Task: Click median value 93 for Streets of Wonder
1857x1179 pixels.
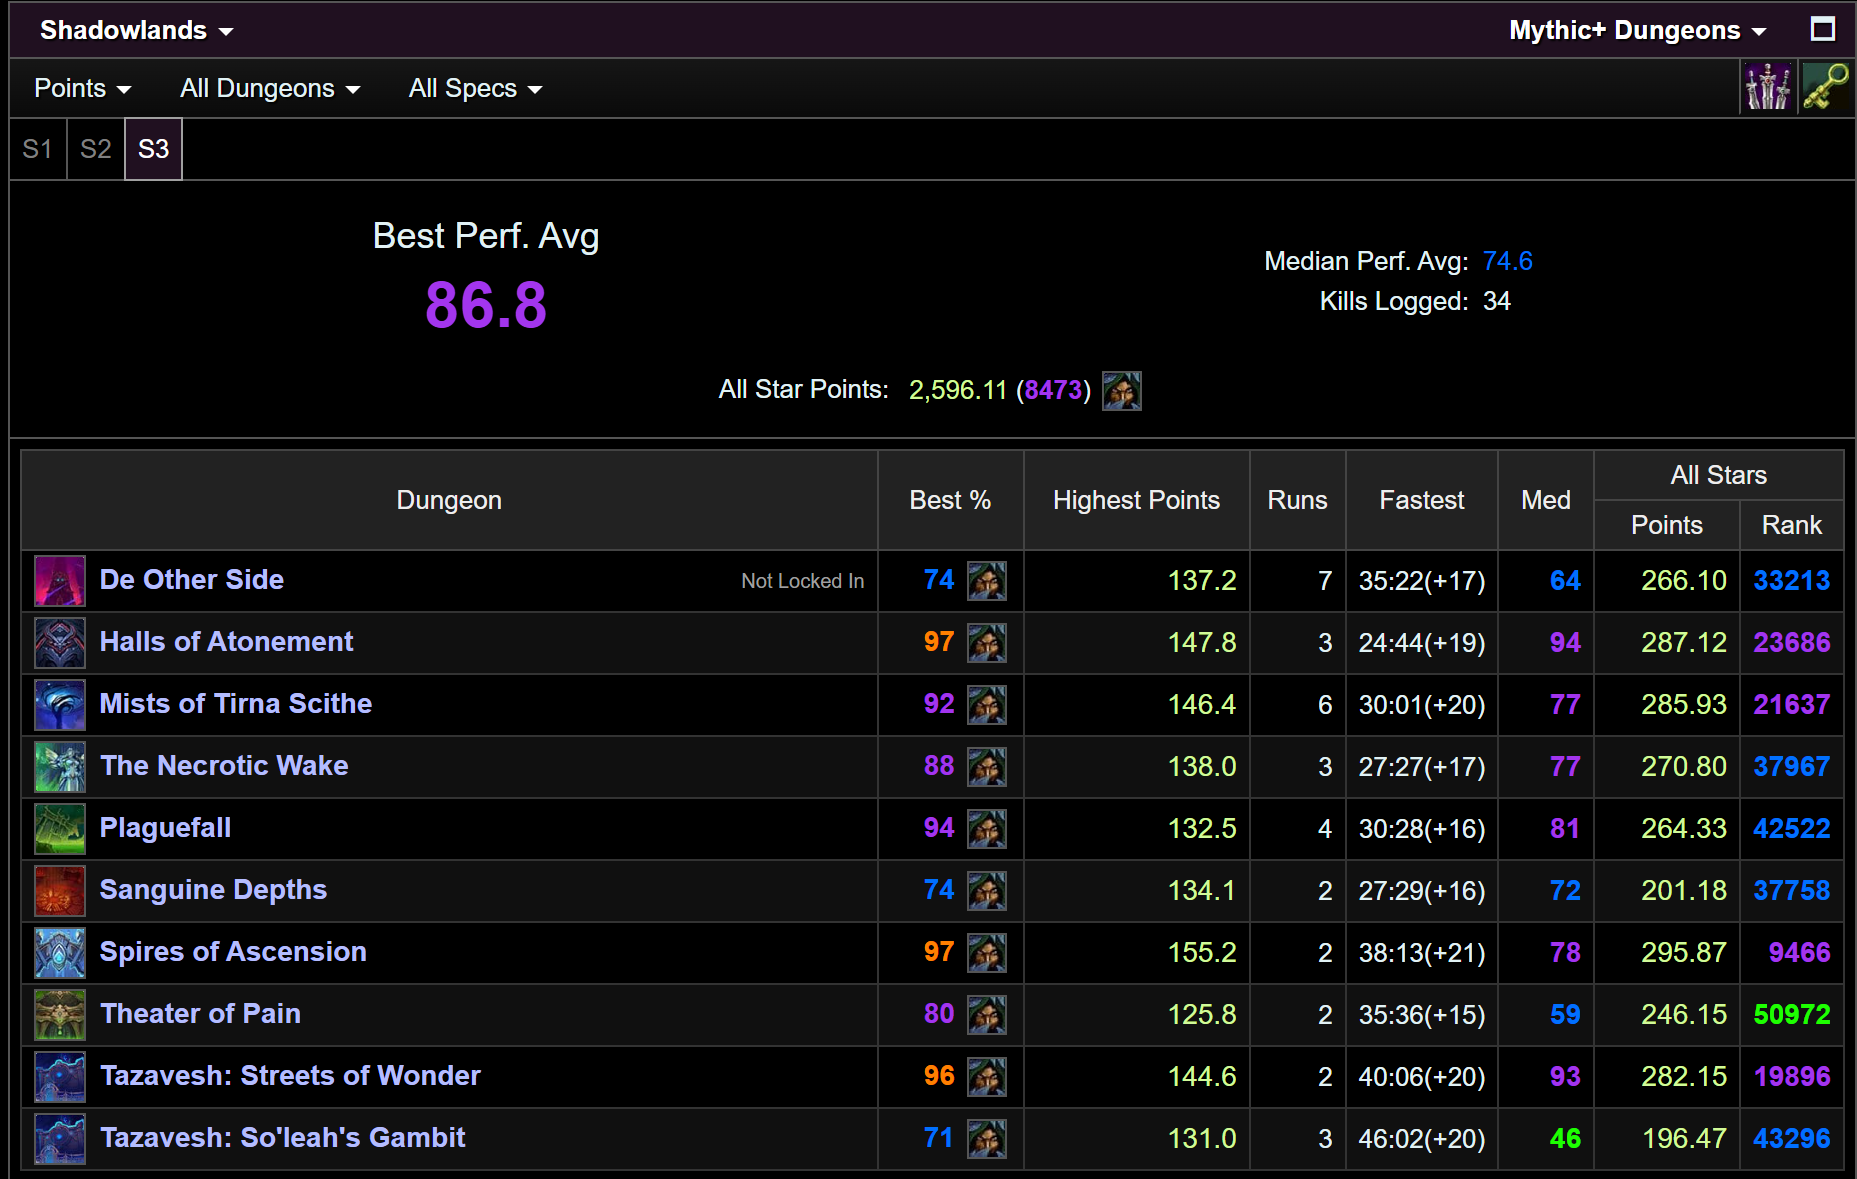Action: 1565,1076
